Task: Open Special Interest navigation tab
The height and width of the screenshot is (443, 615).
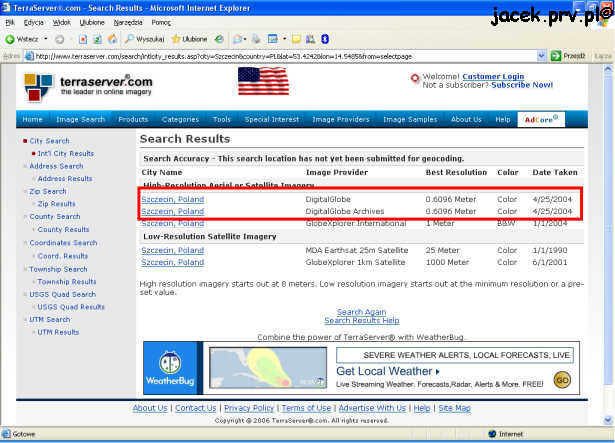Action: (272, 119)
